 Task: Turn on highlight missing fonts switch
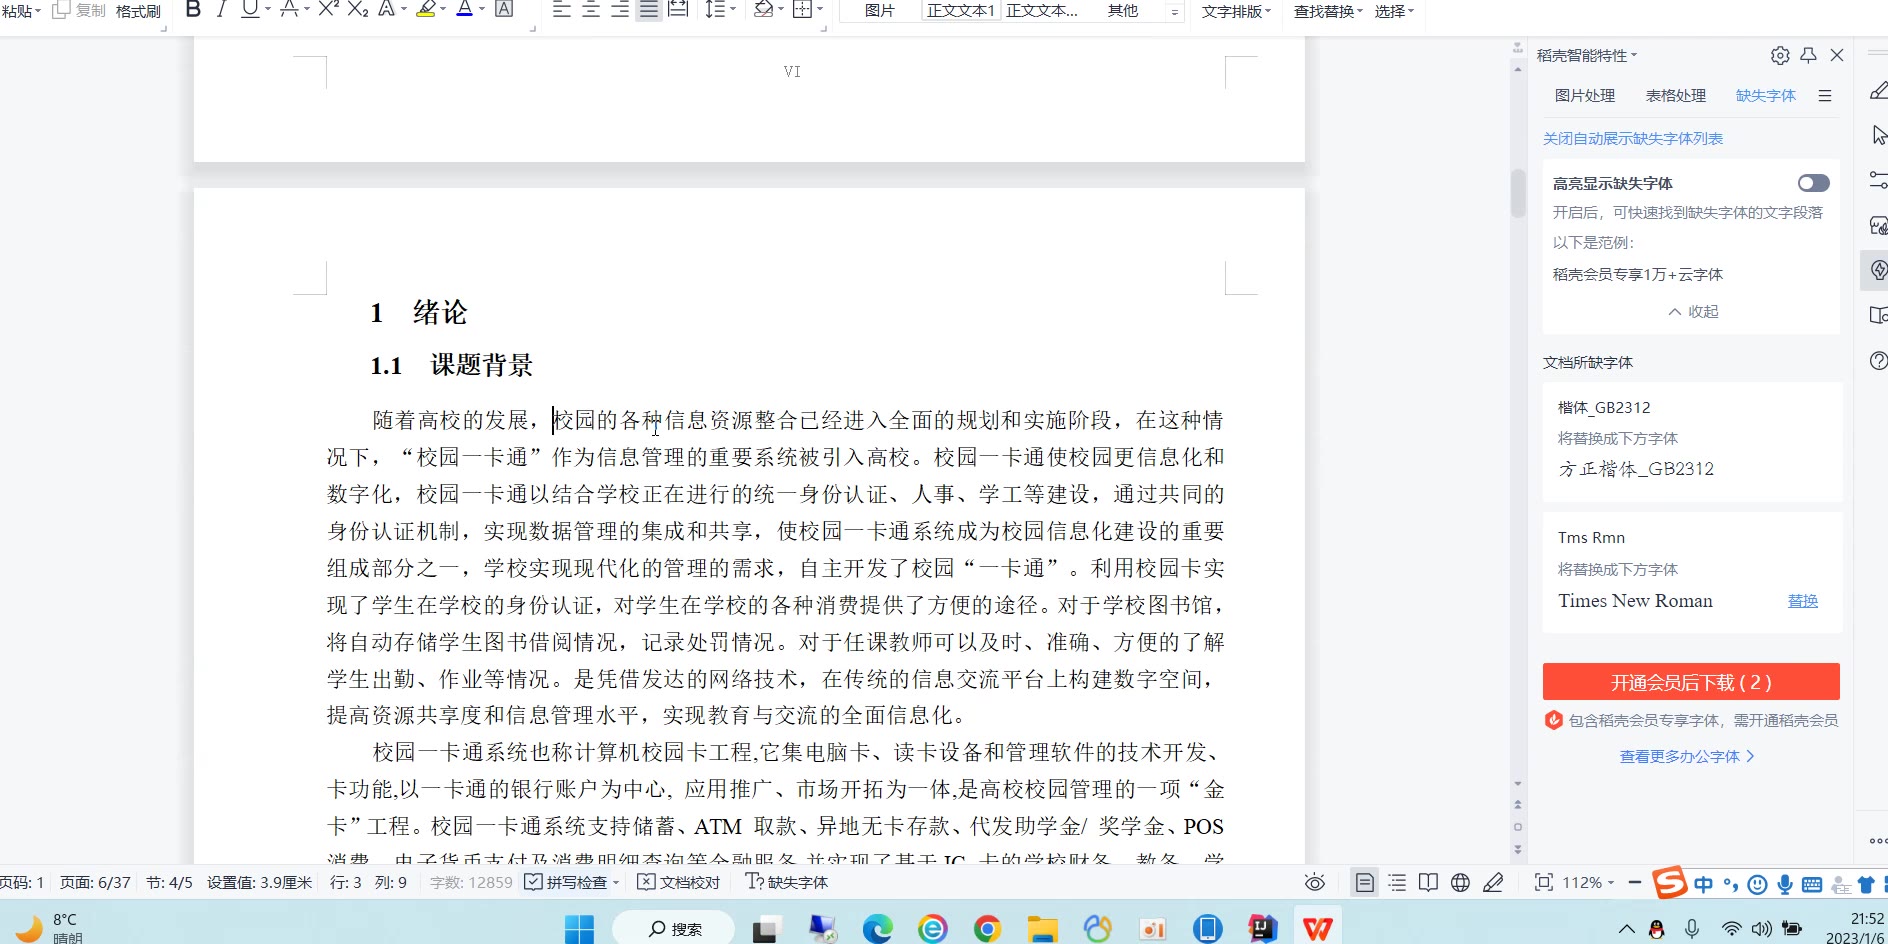click(1813, 183)
